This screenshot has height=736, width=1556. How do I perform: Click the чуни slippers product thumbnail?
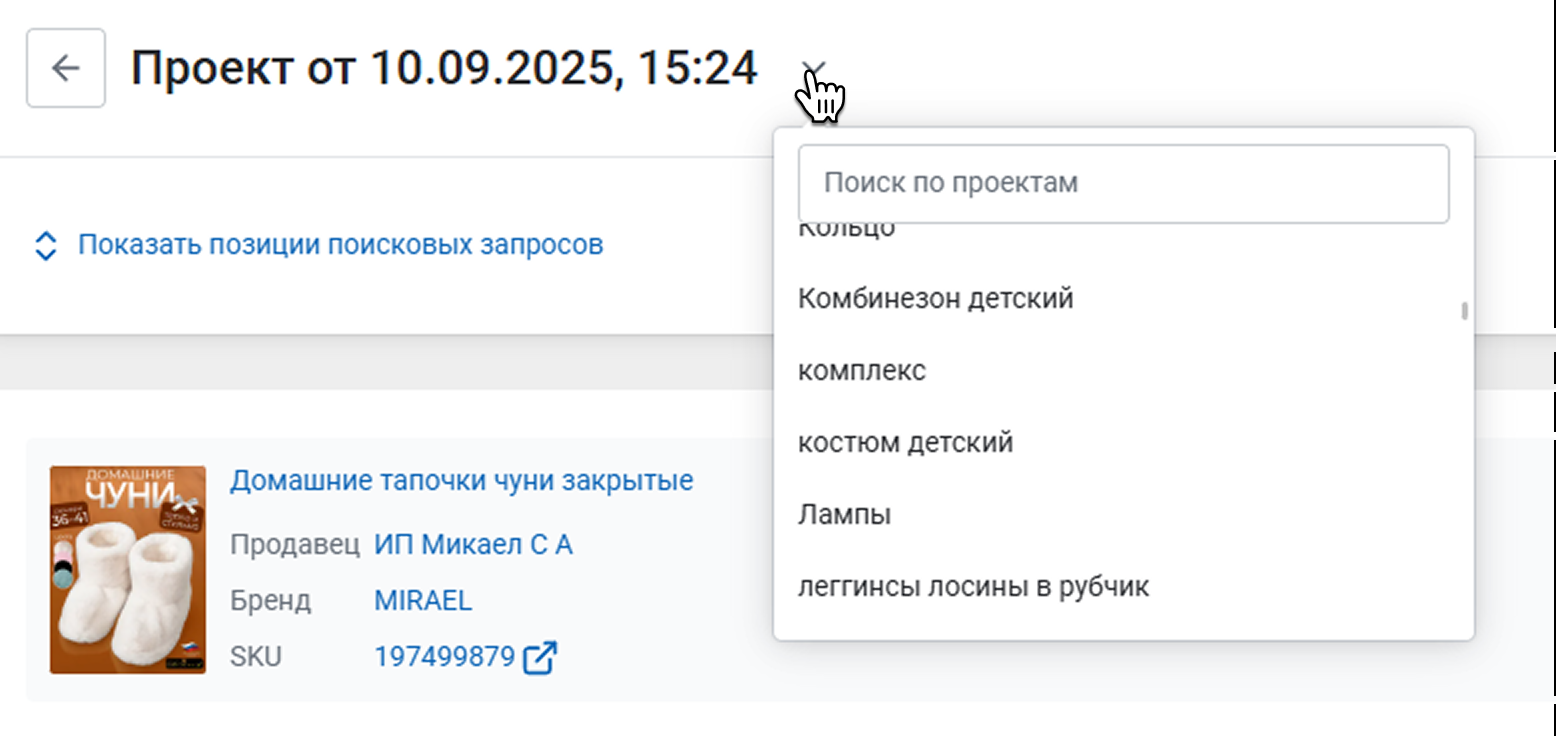click(x=128, y=570)
